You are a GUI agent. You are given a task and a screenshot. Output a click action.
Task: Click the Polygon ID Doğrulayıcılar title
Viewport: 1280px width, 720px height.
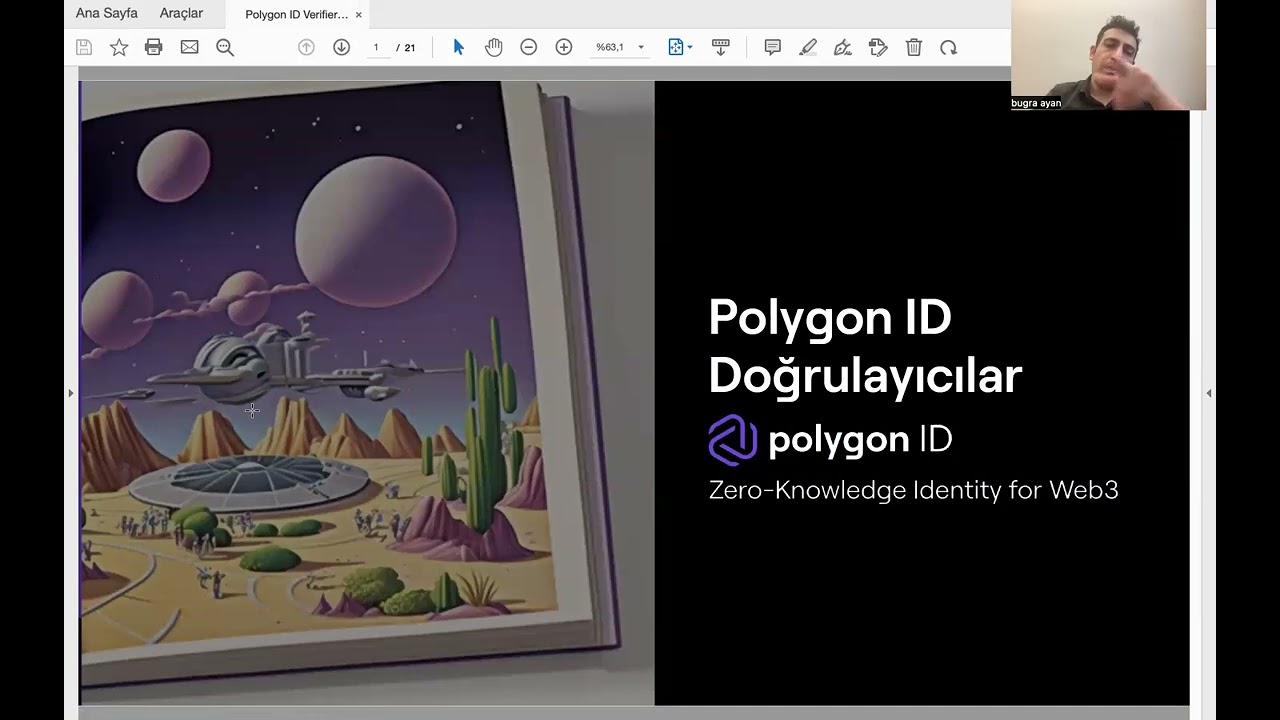click(865, 346)
